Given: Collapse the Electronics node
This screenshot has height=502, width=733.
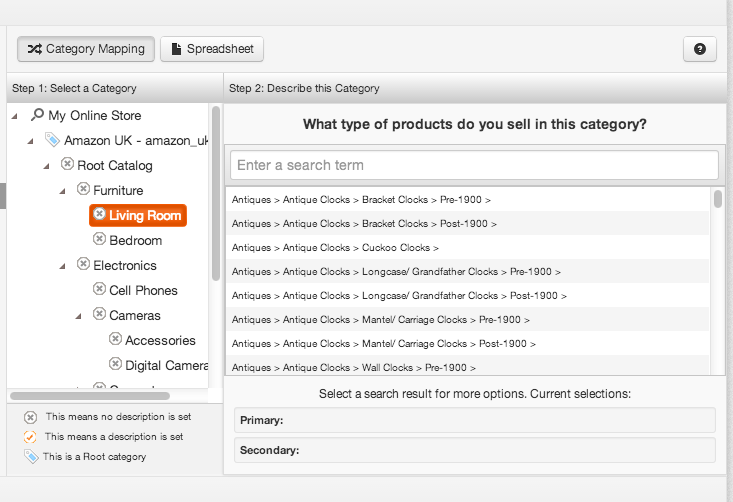Looking at the screenshot, I should [62, 266].
